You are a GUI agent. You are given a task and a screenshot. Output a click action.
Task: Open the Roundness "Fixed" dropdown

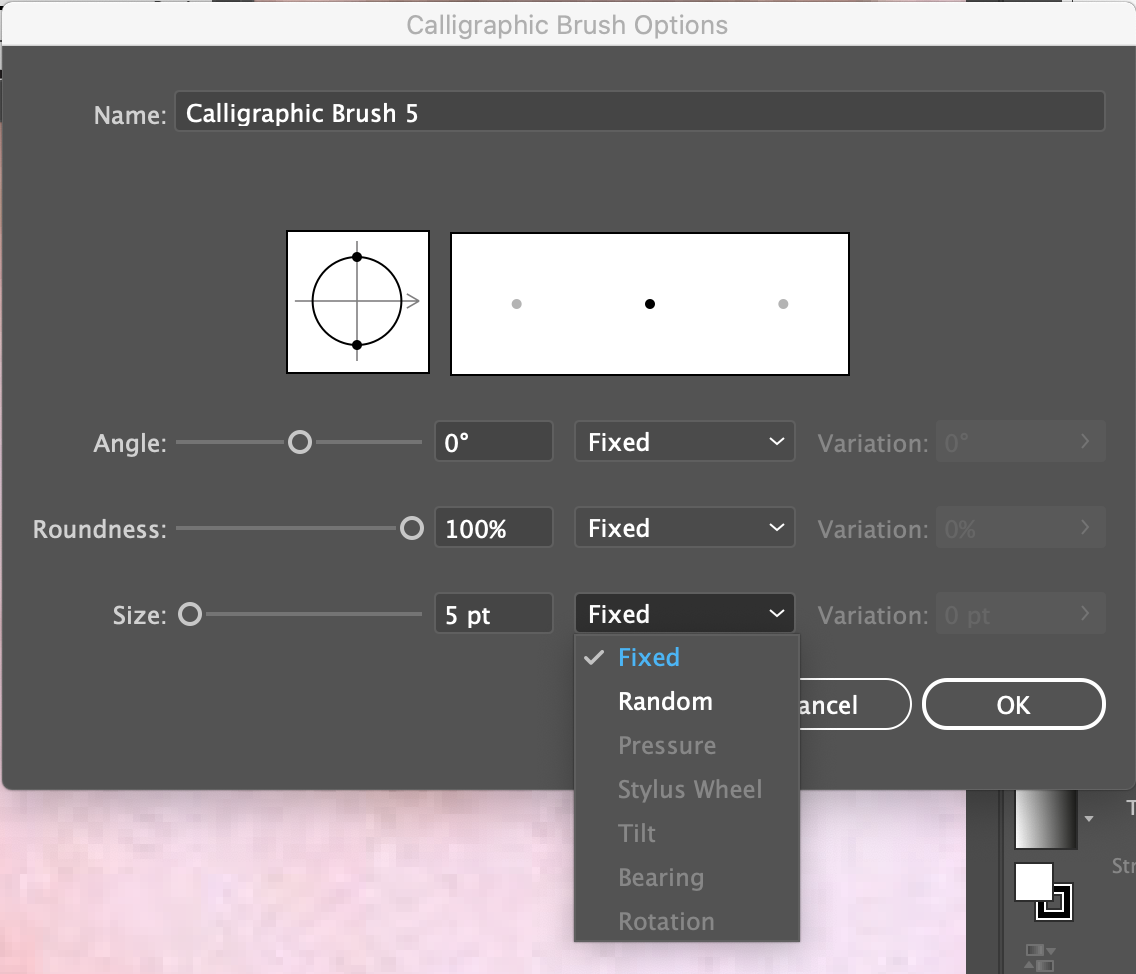coord(684,527)
